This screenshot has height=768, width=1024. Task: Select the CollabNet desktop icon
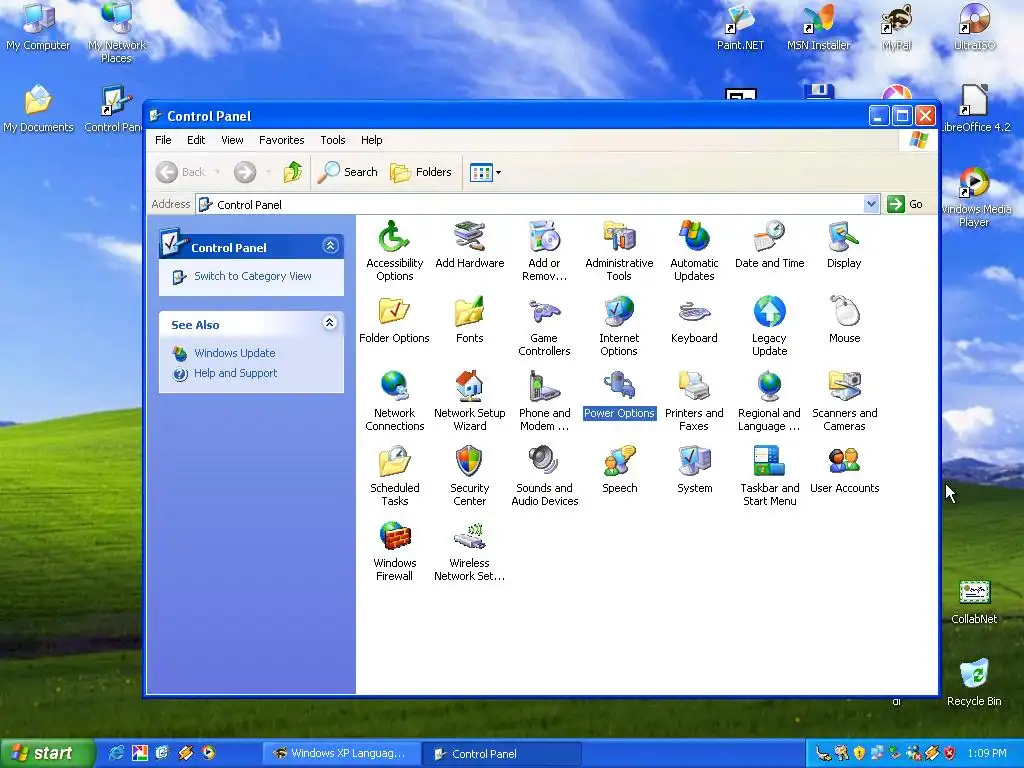[x=974, y=601]
